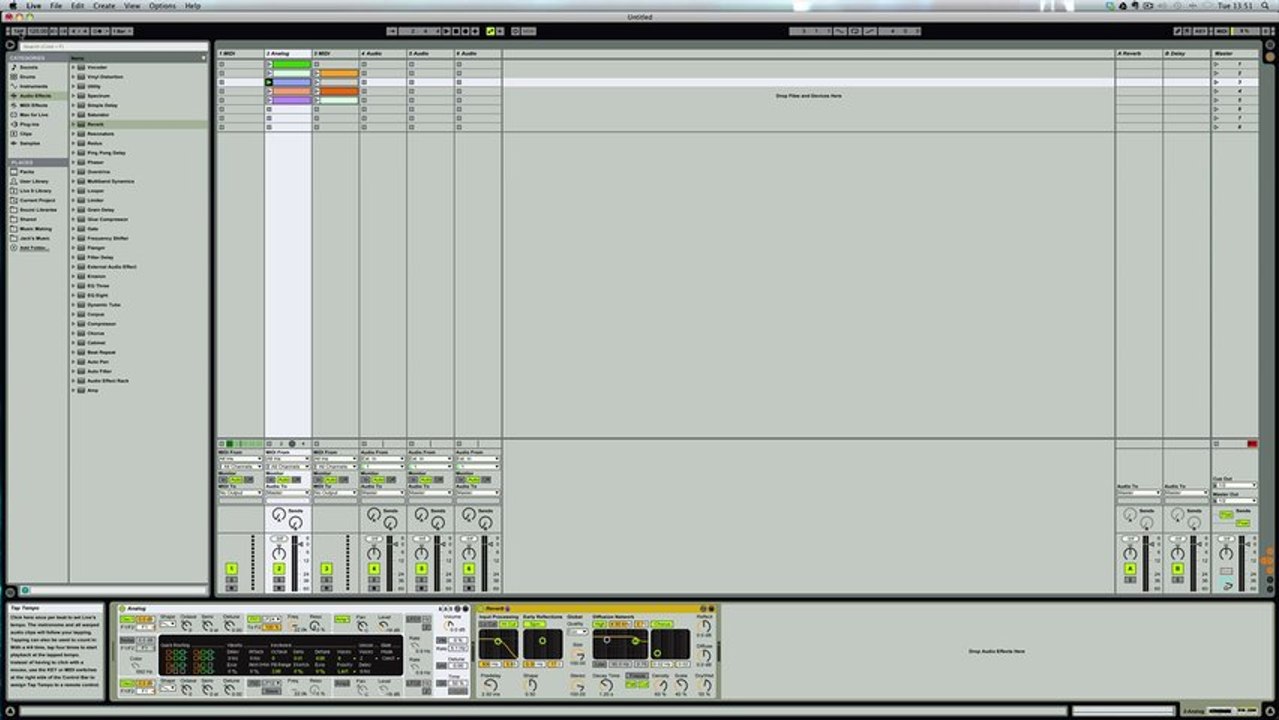Expand the Reverb item in browser

(x=73, y=124)
